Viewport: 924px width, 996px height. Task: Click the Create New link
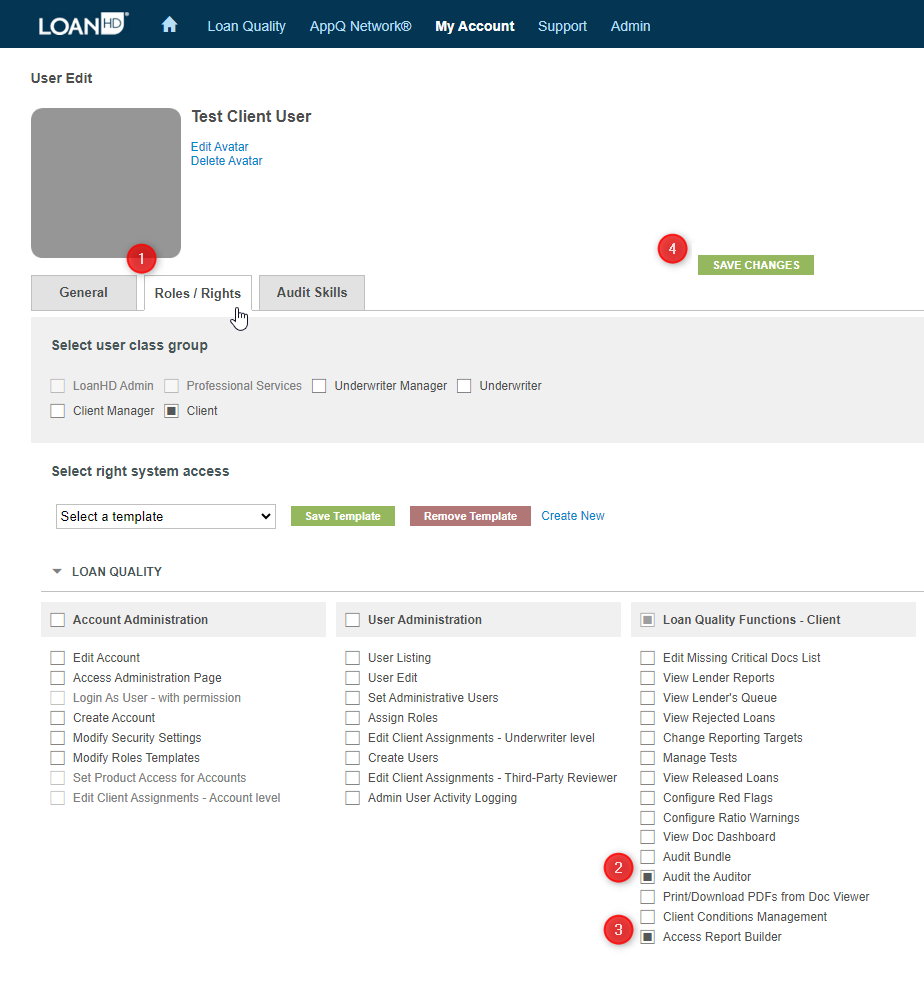pyautogui.click(x=572, y=516)
